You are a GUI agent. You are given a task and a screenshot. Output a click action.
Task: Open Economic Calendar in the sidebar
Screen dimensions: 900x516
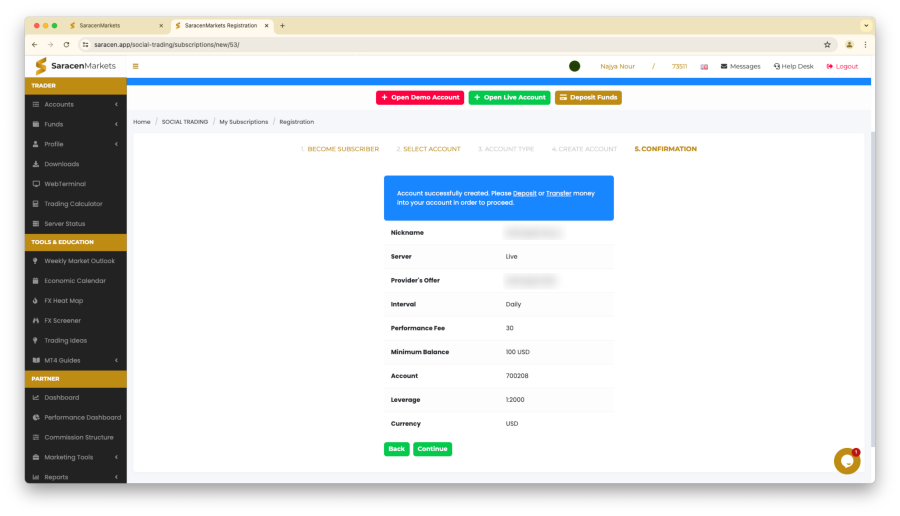(x=76, y=281)
